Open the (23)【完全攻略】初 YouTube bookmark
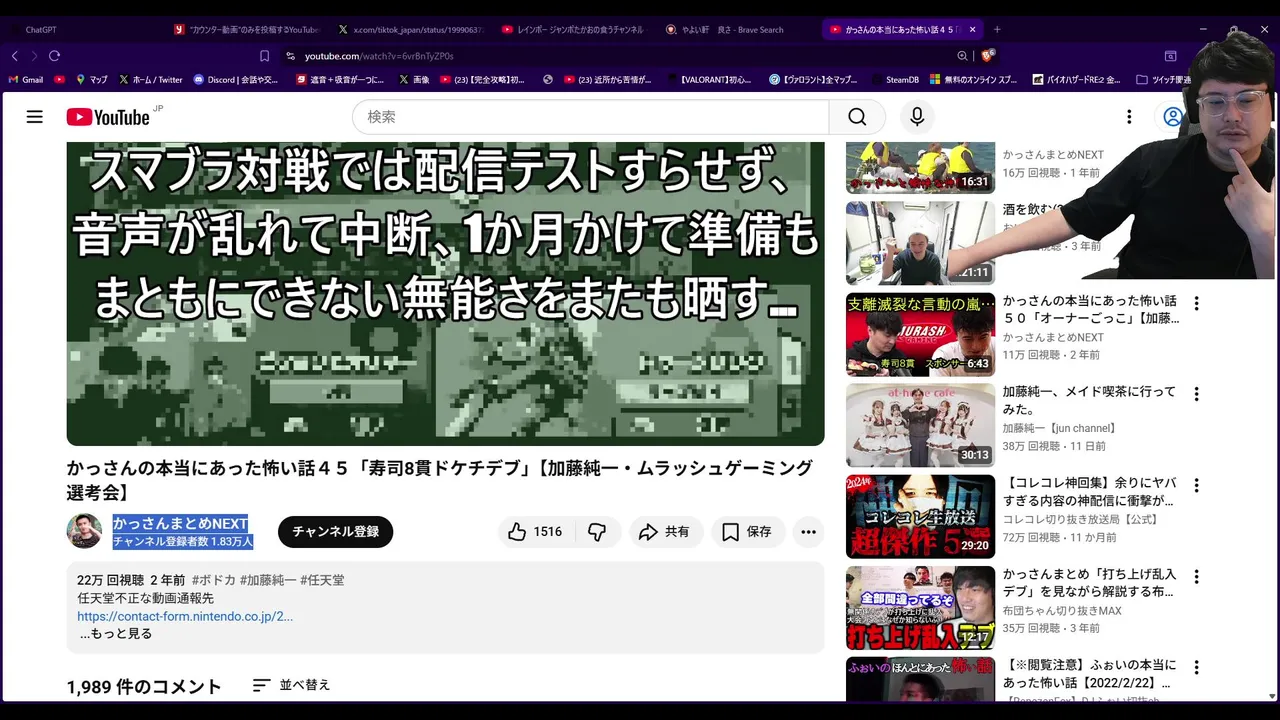This screenshot has width=1280, height=720. [483, 80]
